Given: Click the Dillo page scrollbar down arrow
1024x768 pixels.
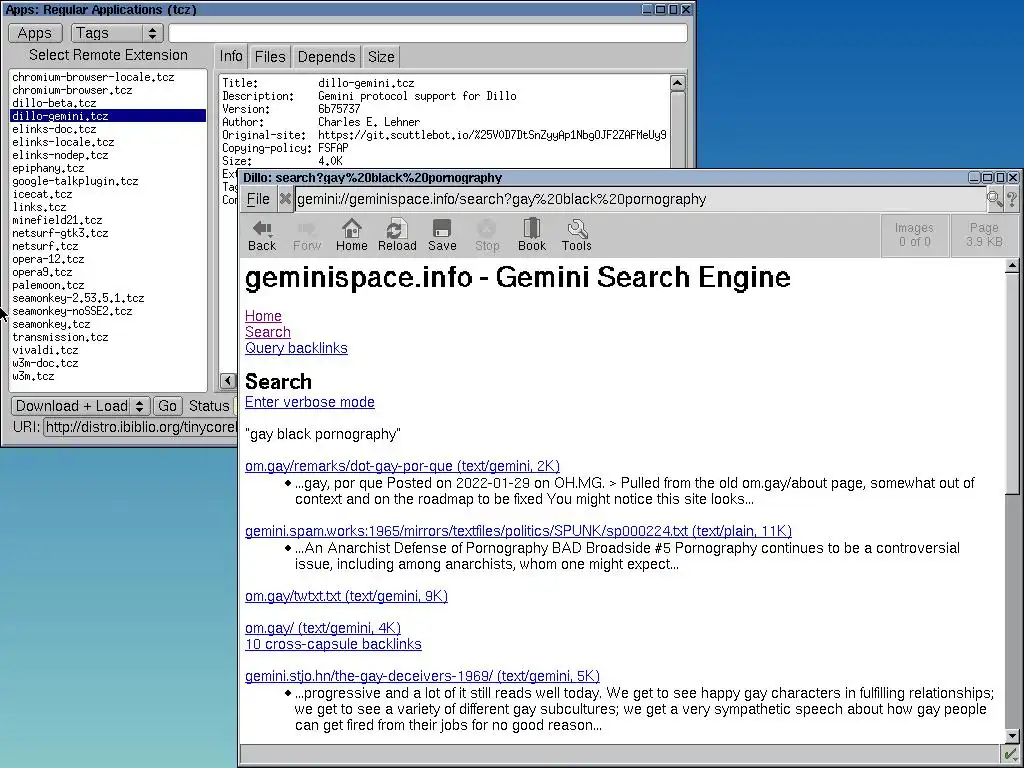Looking at the screenshot, I should [x=1012, y=736].
